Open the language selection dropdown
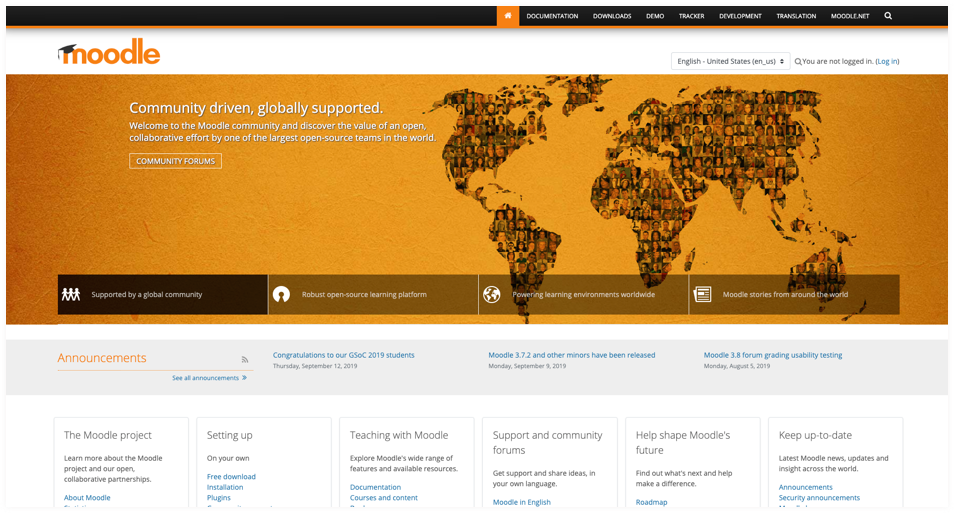954x513 pixels. 730,61
